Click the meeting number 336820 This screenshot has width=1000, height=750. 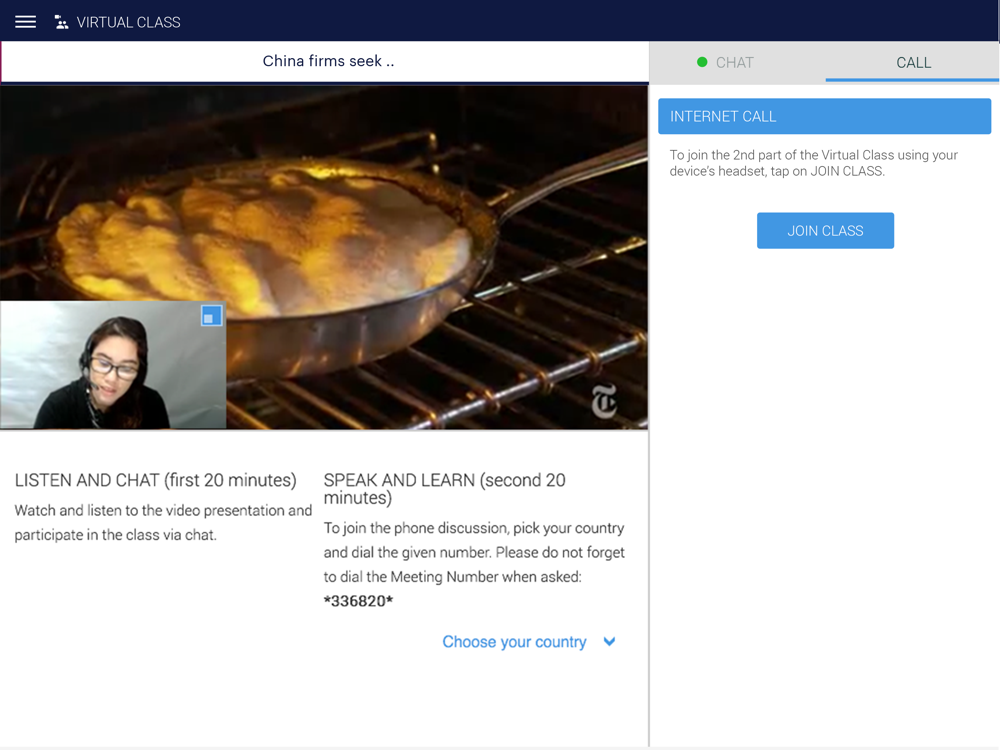(359, 601)
